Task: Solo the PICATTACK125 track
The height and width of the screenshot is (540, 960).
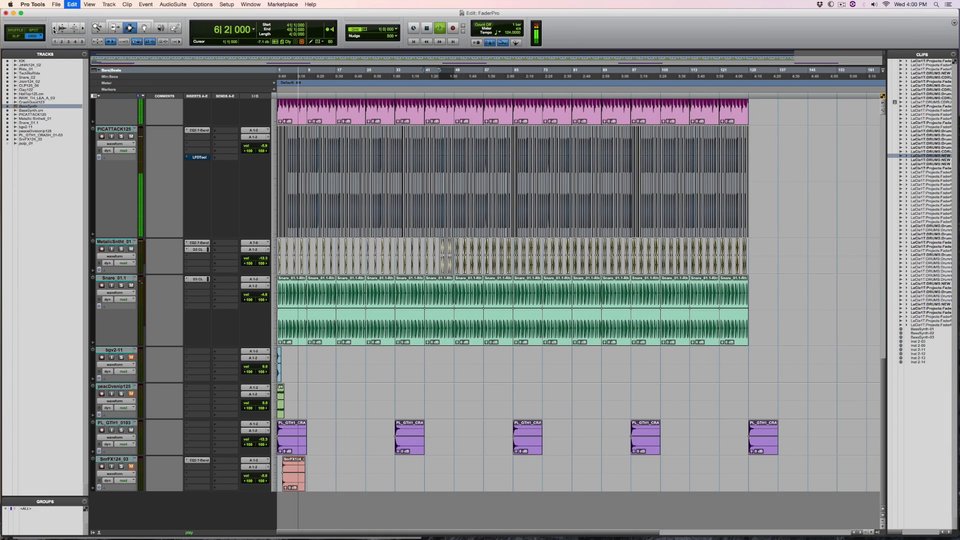Action: point(121,137)
